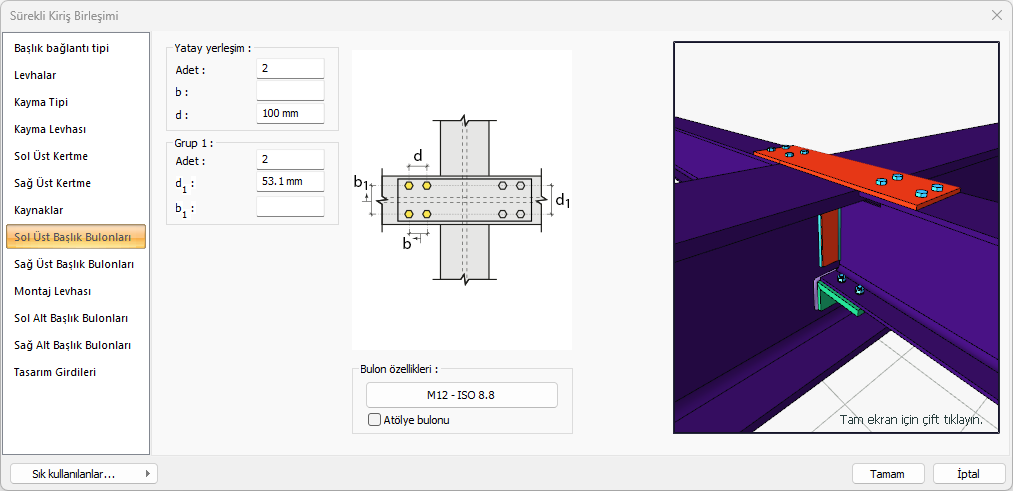Select Başlık bağlantı tipi in the sidebar
Screen dimensions: 1013x491
coord(62,48)
